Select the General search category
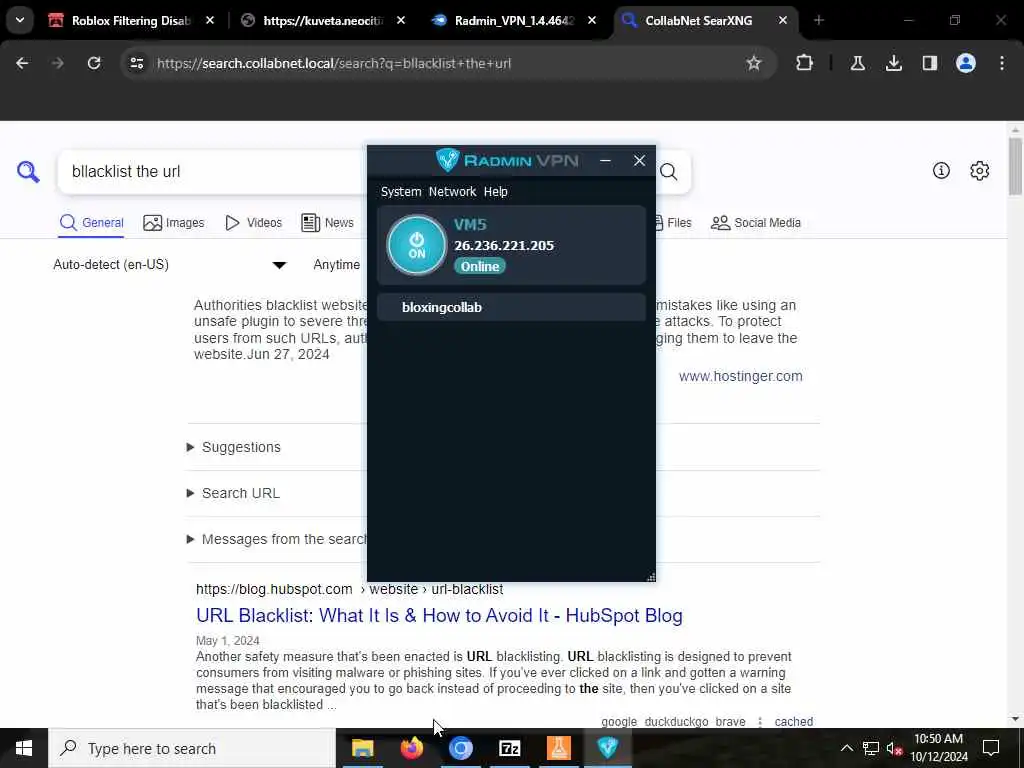The image size is (1024, 768). click(91, 223)
